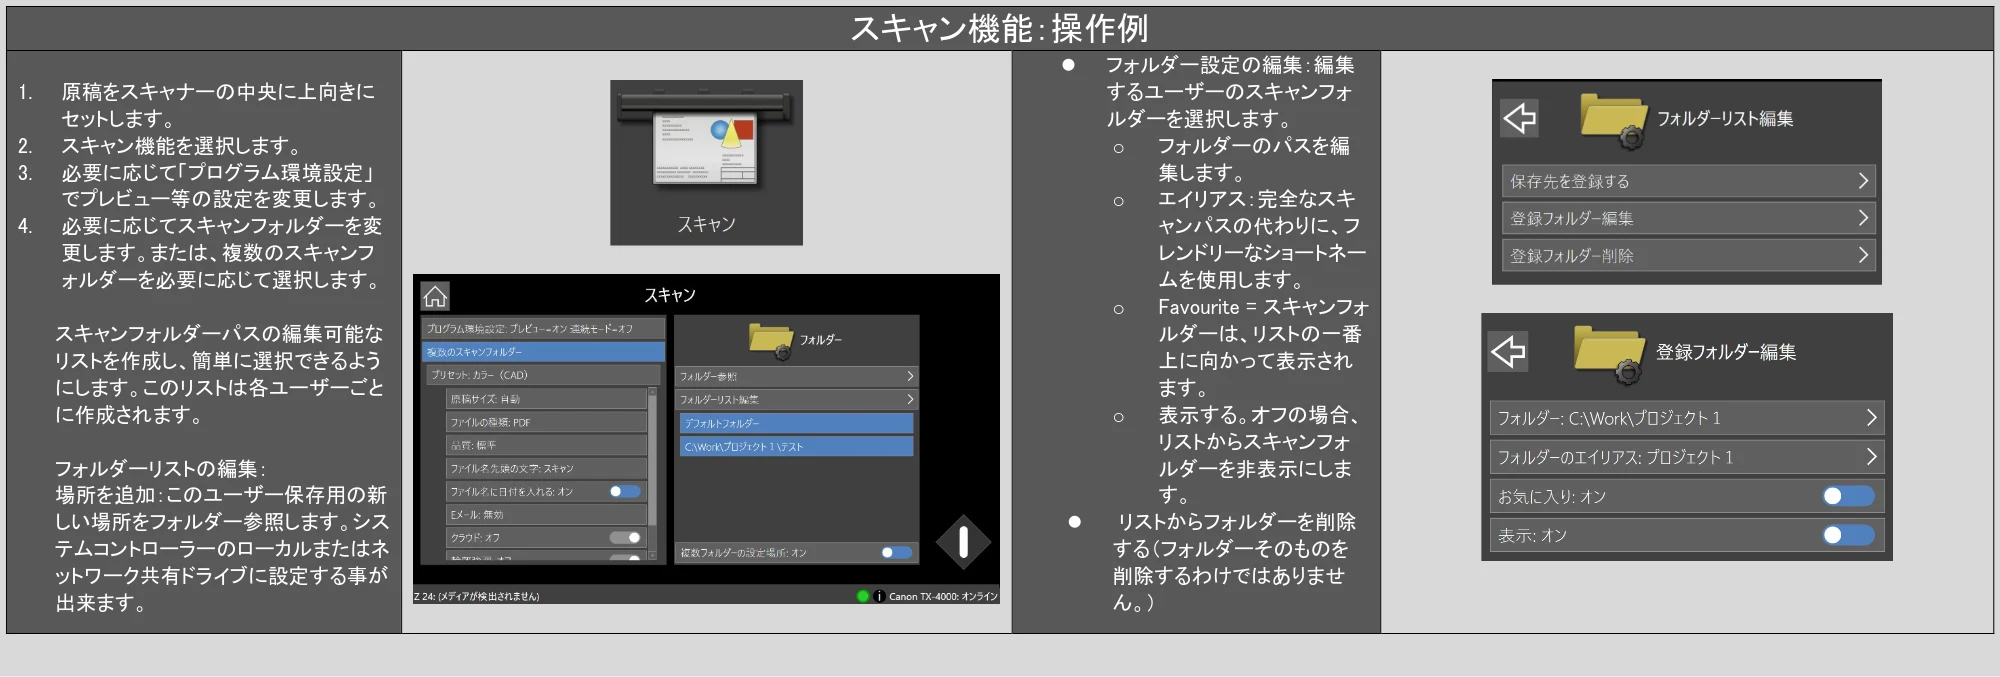
Task: Edit ファイル名先頭の文字: スキャン
Action: [546, 468]
